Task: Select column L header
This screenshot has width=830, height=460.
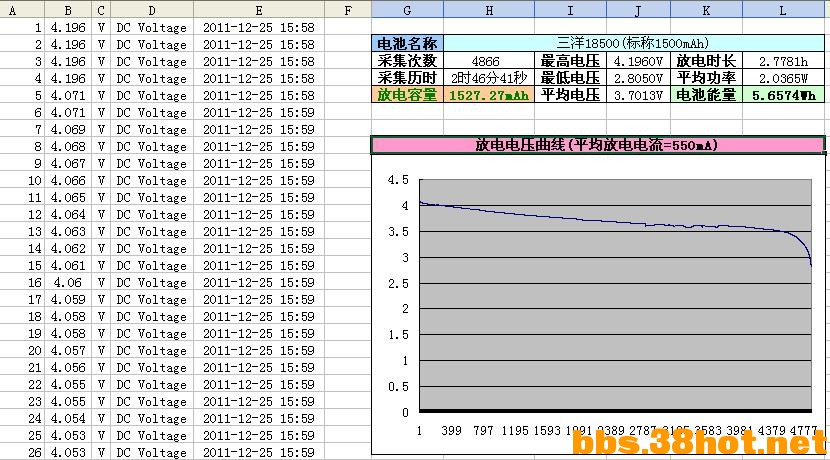Action: 783,10
